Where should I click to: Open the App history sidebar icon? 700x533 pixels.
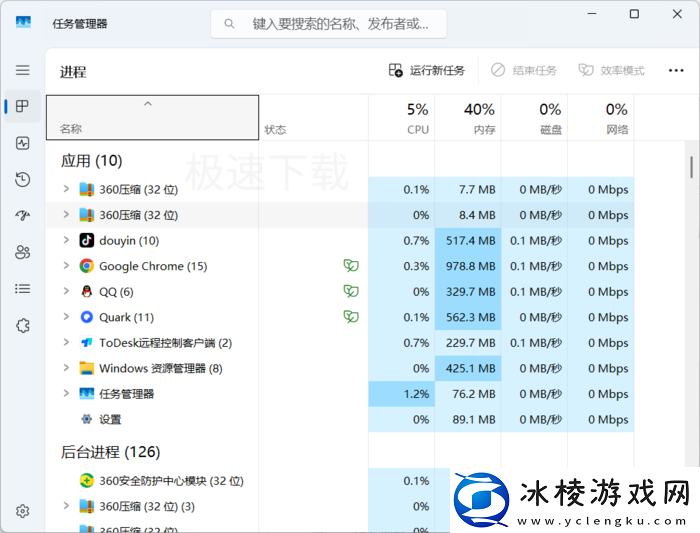(x=22, y=179)
